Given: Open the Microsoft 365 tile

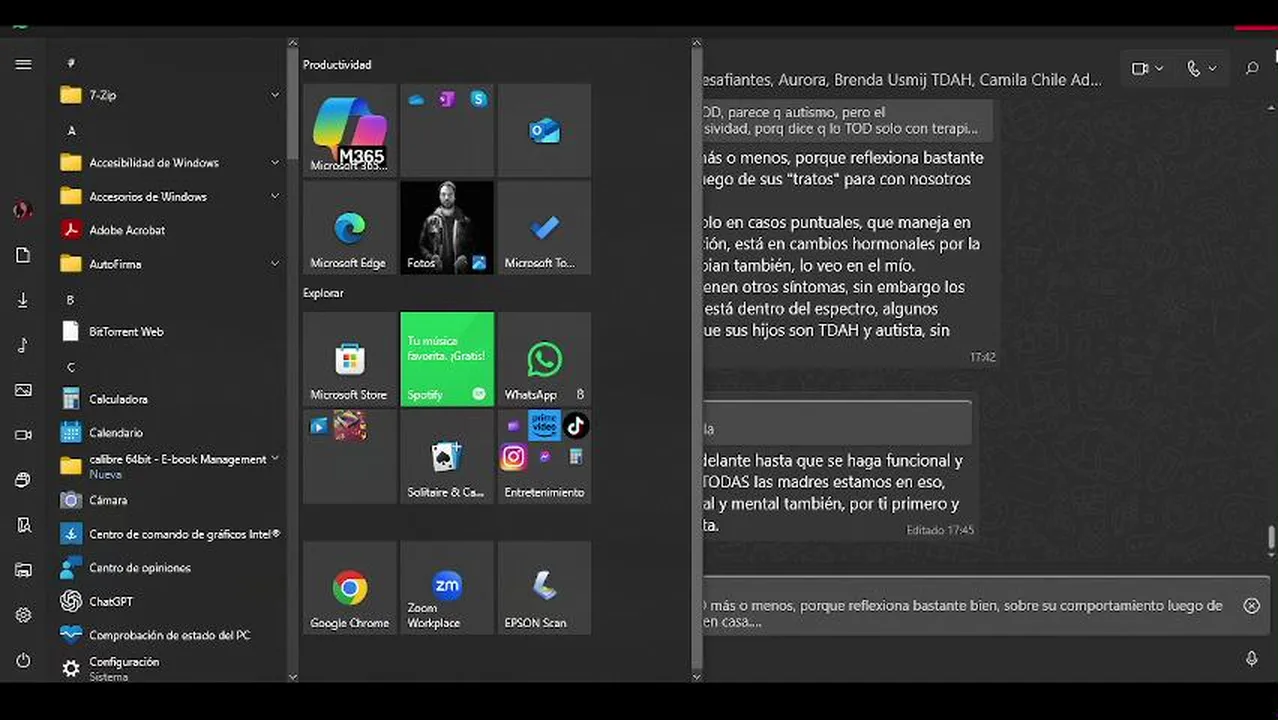Looking at the screenshot, I should pos(349,130).
